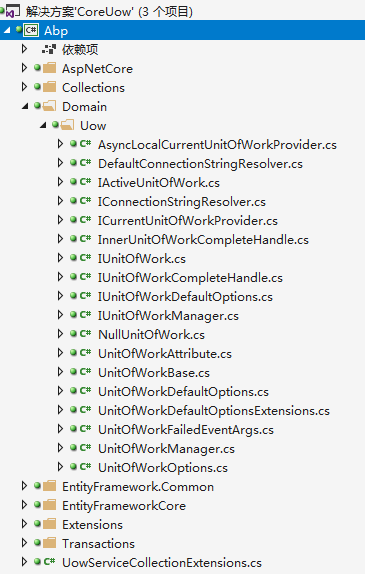Select UnitOfWorkFailedEventArgs.cs file name
The height and width of the screenshot is (574, 365).
coord(186,430)
